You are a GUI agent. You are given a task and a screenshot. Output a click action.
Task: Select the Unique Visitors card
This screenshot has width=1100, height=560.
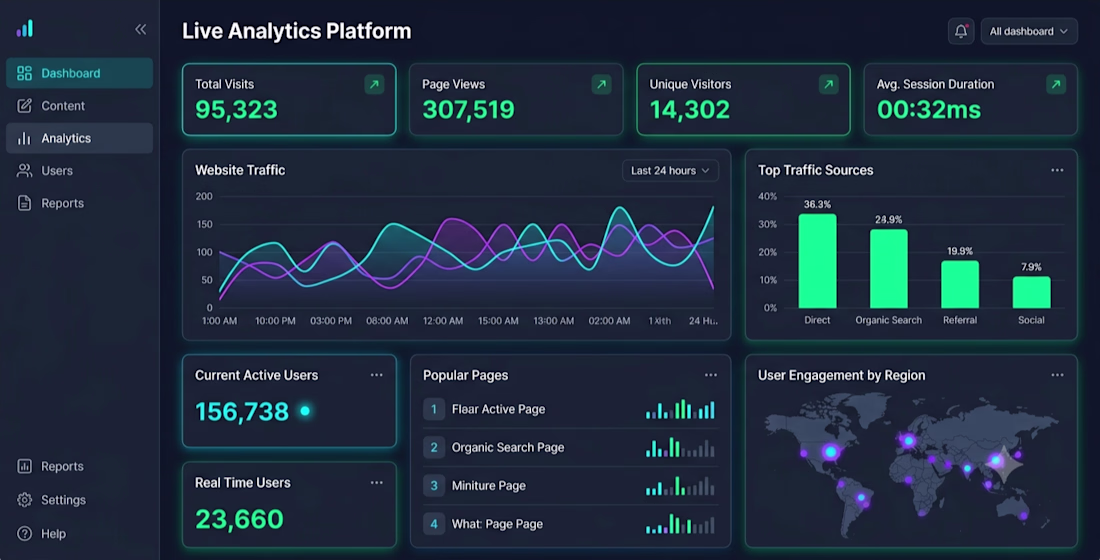coord(744,100)
